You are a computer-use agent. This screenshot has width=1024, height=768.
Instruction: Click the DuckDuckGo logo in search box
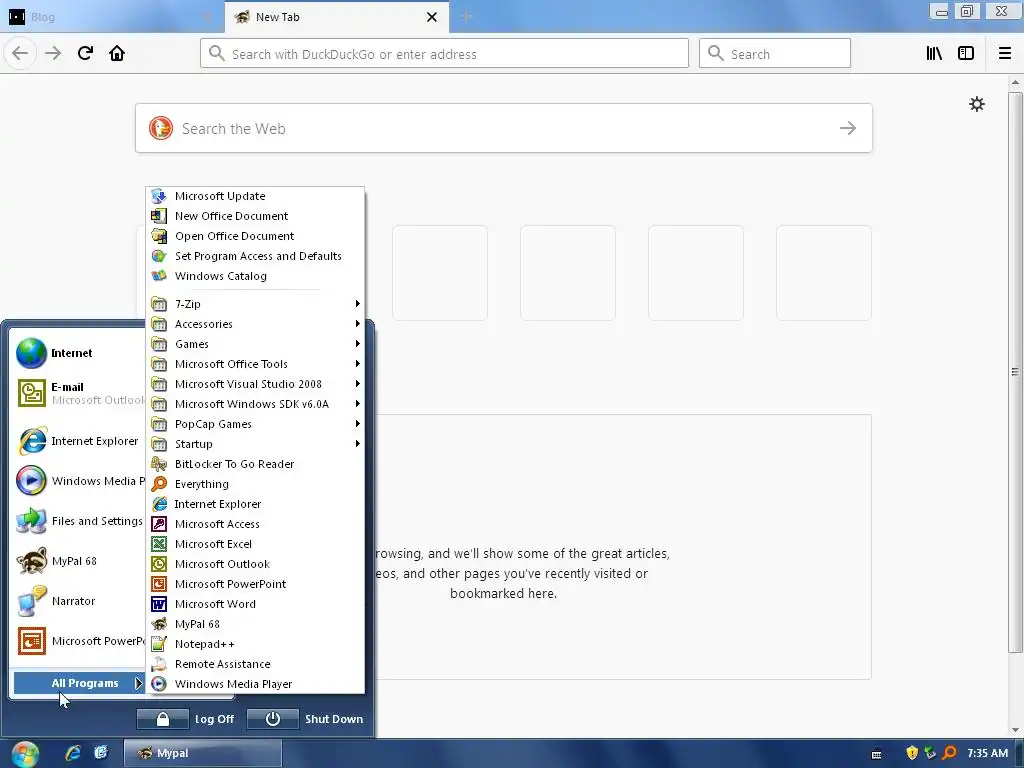tap(161, 128)
